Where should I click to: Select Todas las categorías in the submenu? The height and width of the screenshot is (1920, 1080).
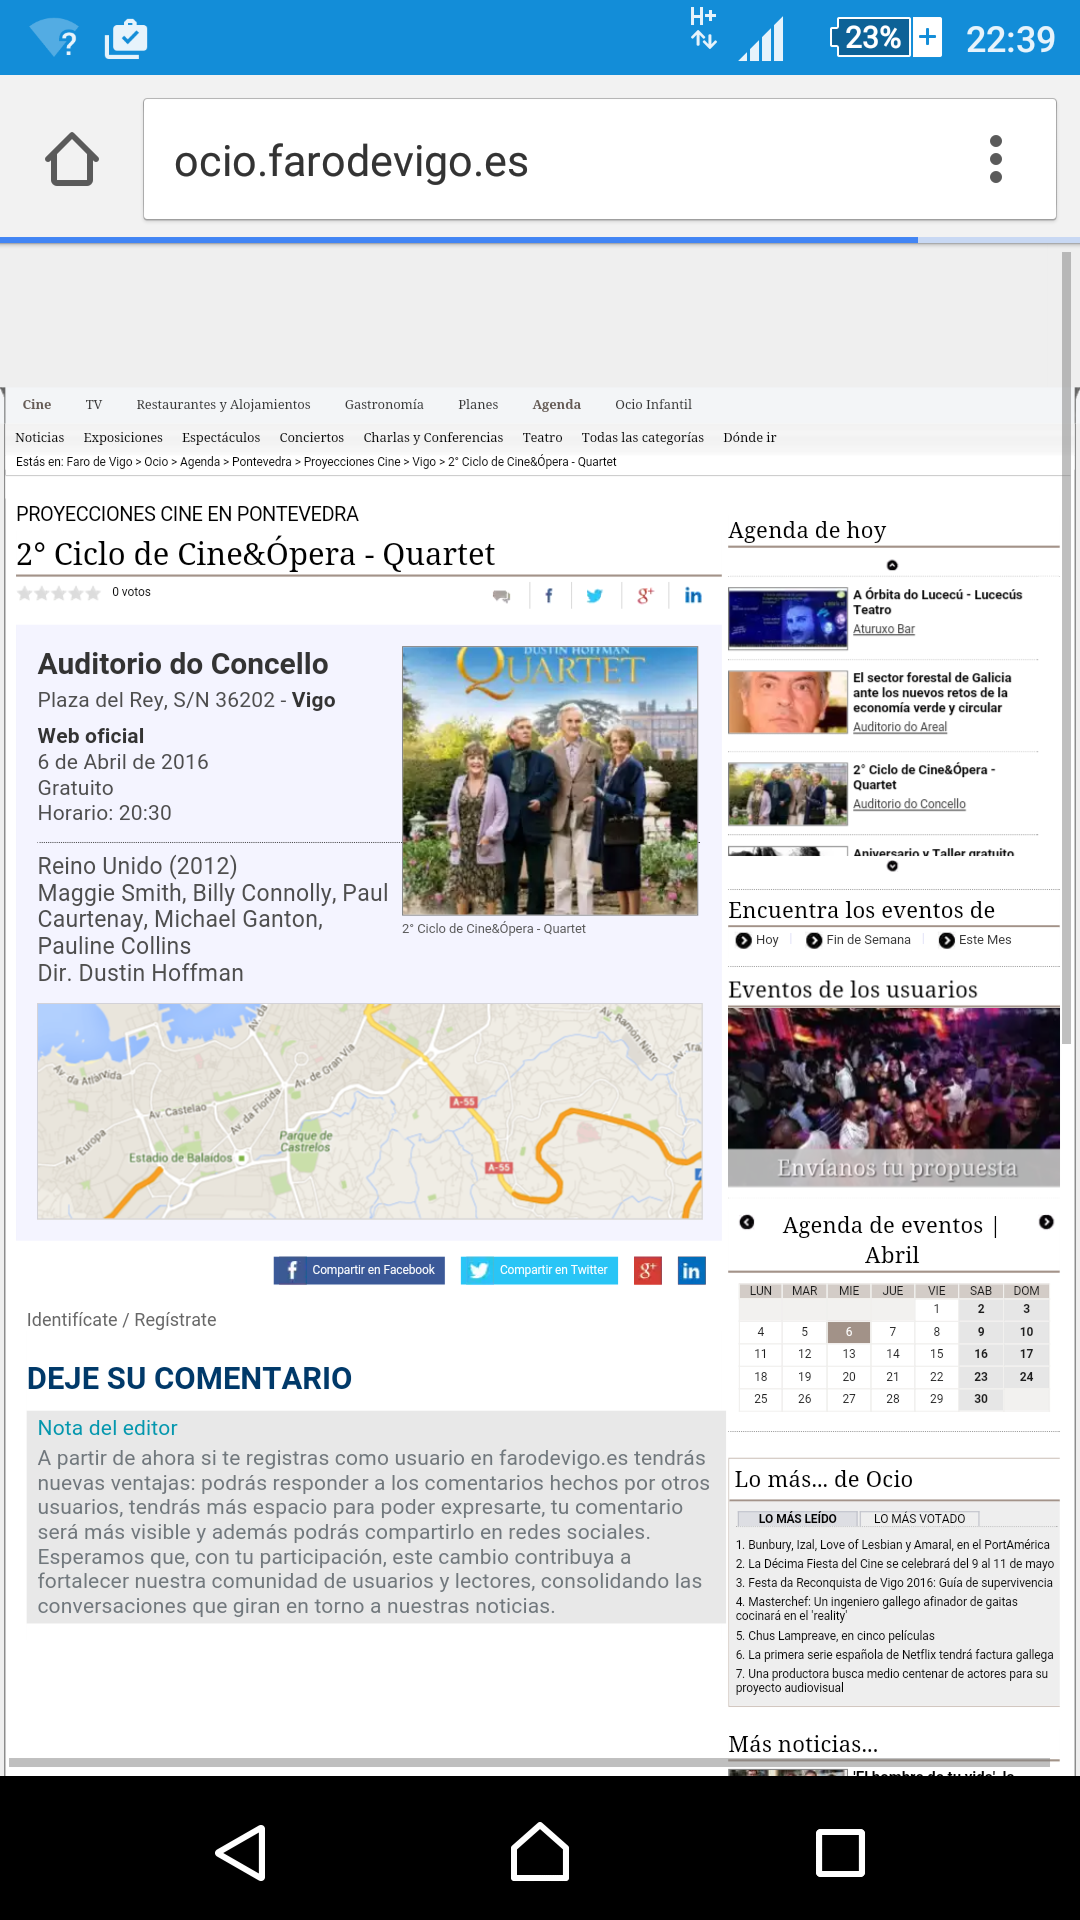click(x=643, y=438)
